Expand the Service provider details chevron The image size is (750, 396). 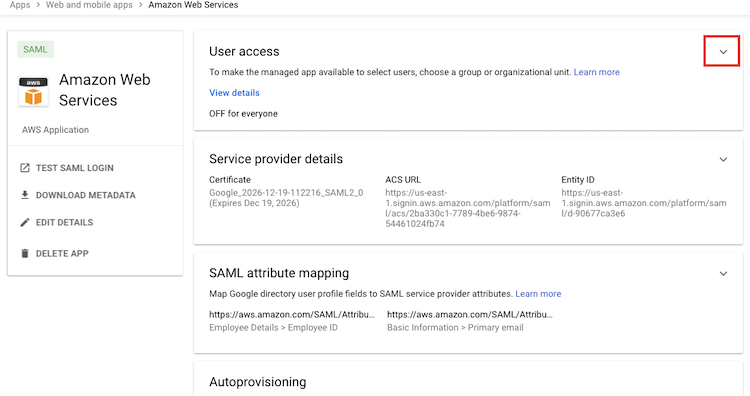click(723, 159)
